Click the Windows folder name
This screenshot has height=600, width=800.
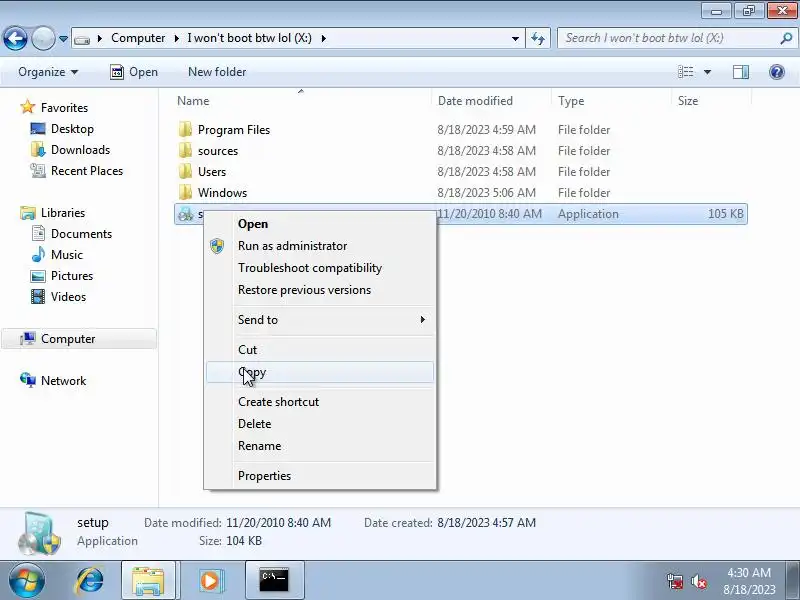(222, 193)
